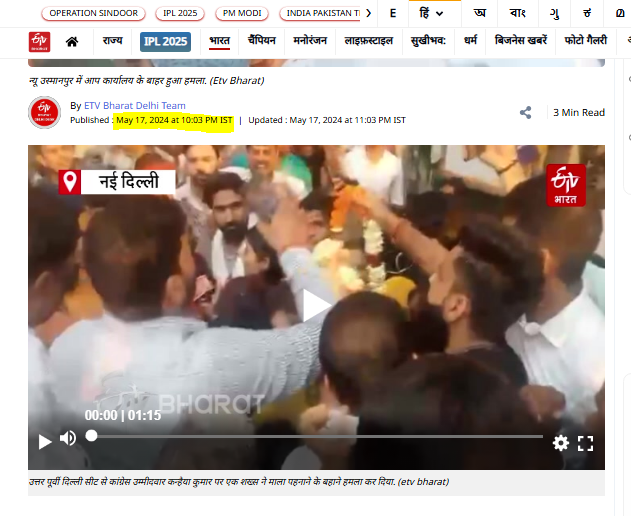Select the PM MODI trending tag

click(244, 14)
